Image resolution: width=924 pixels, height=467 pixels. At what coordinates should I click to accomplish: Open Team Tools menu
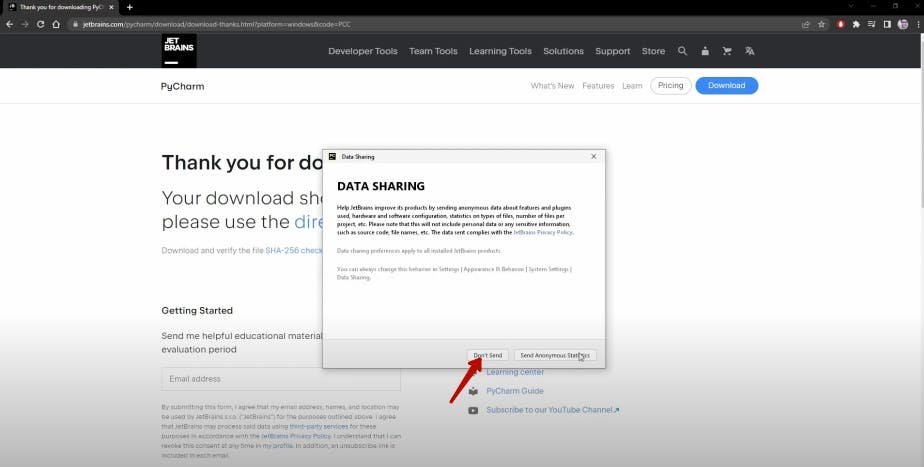click(433, 51)
